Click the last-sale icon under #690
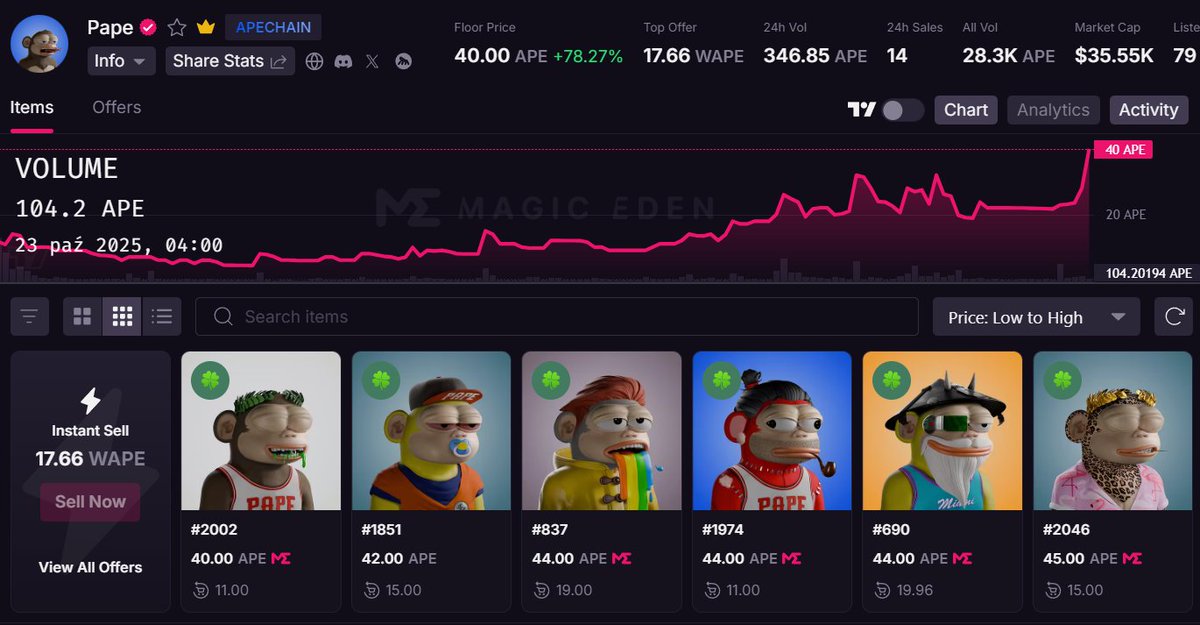The height and width of the screenshot is (625, 1200). tap(882, 590)
